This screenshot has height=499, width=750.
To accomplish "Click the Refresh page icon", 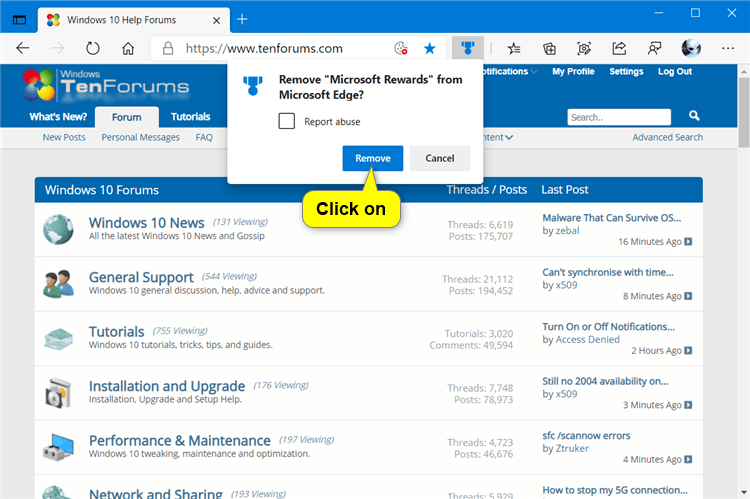I will [93, 48].
